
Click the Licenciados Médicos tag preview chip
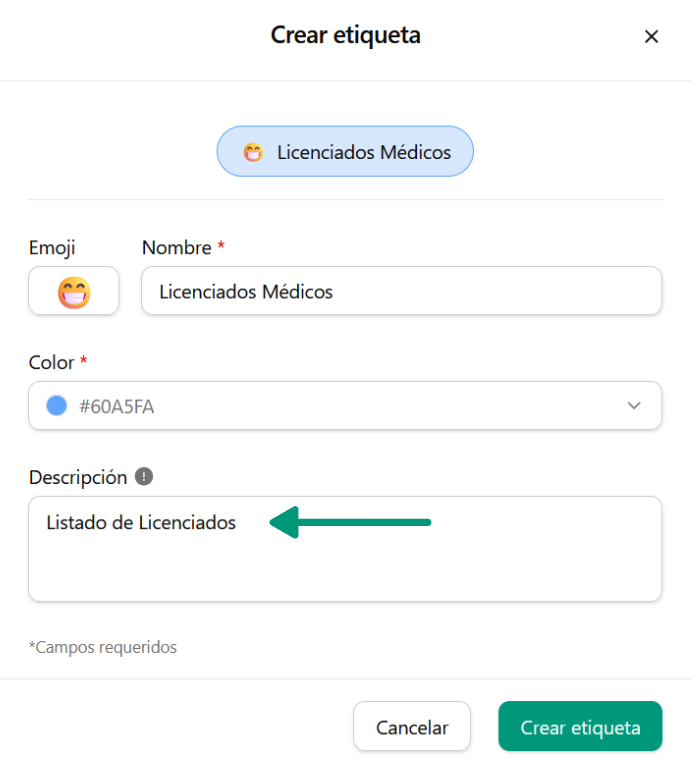[x=345, y=152]
